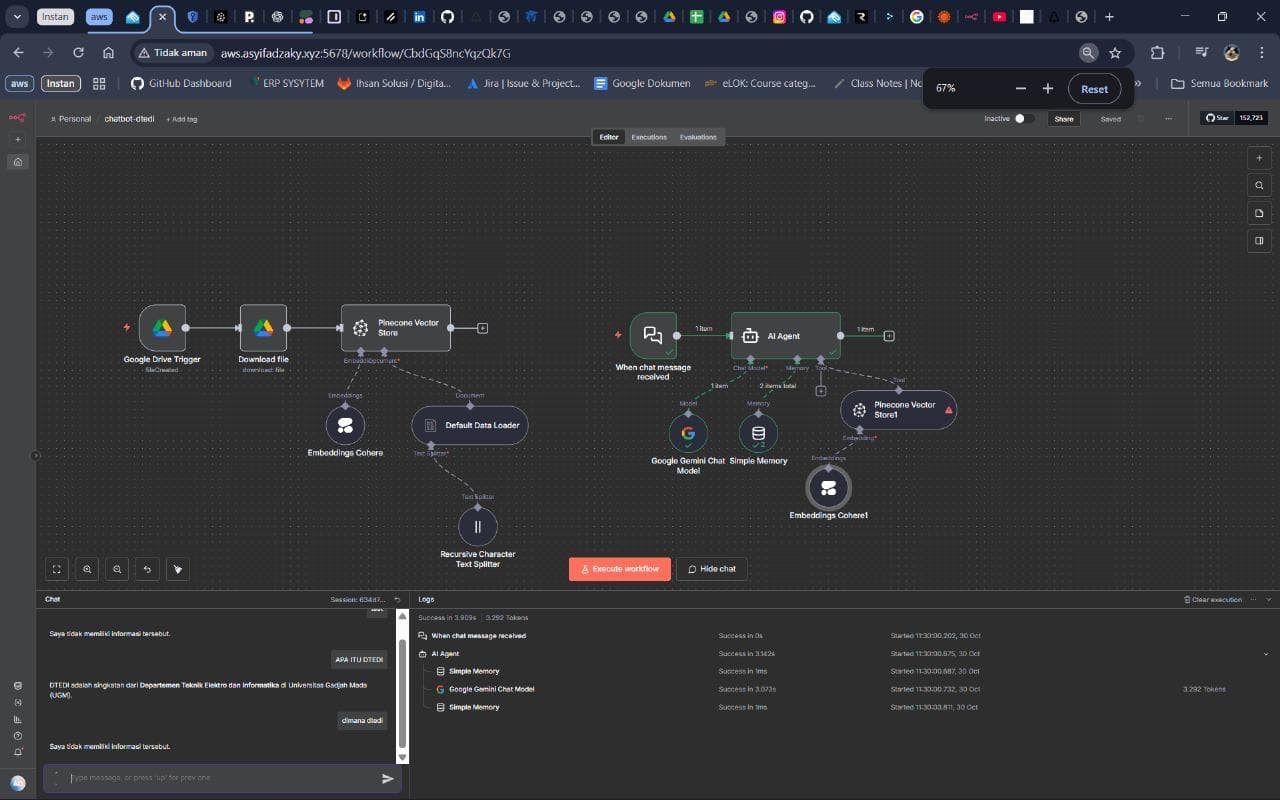Open the Simple Memory node
1280x800 pixels.
click(x=758, y=433)
